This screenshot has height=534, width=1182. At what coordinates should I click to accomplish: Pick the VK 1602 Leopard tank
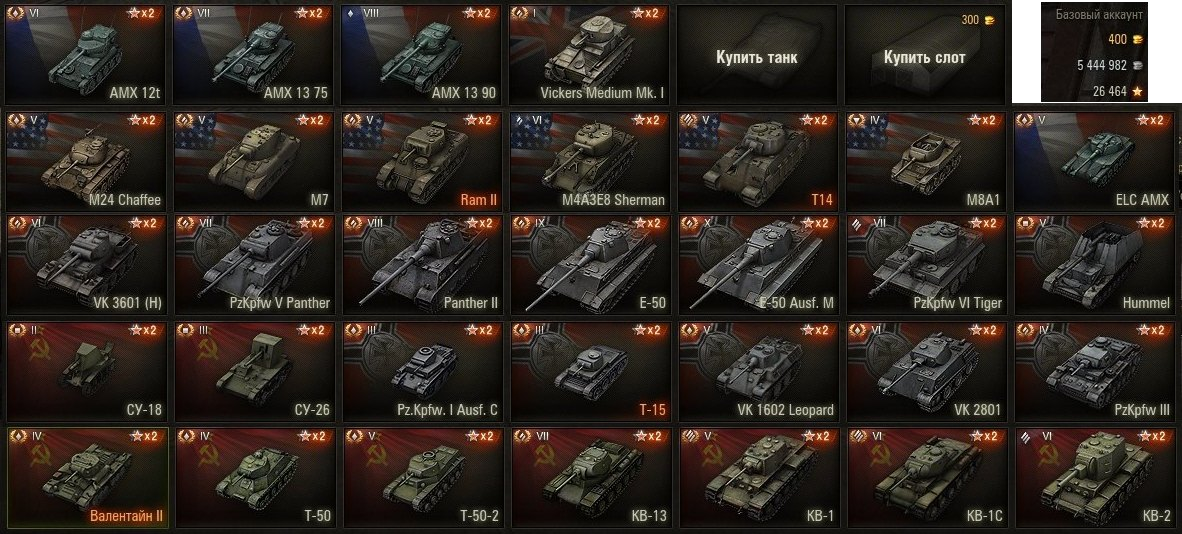758,371
